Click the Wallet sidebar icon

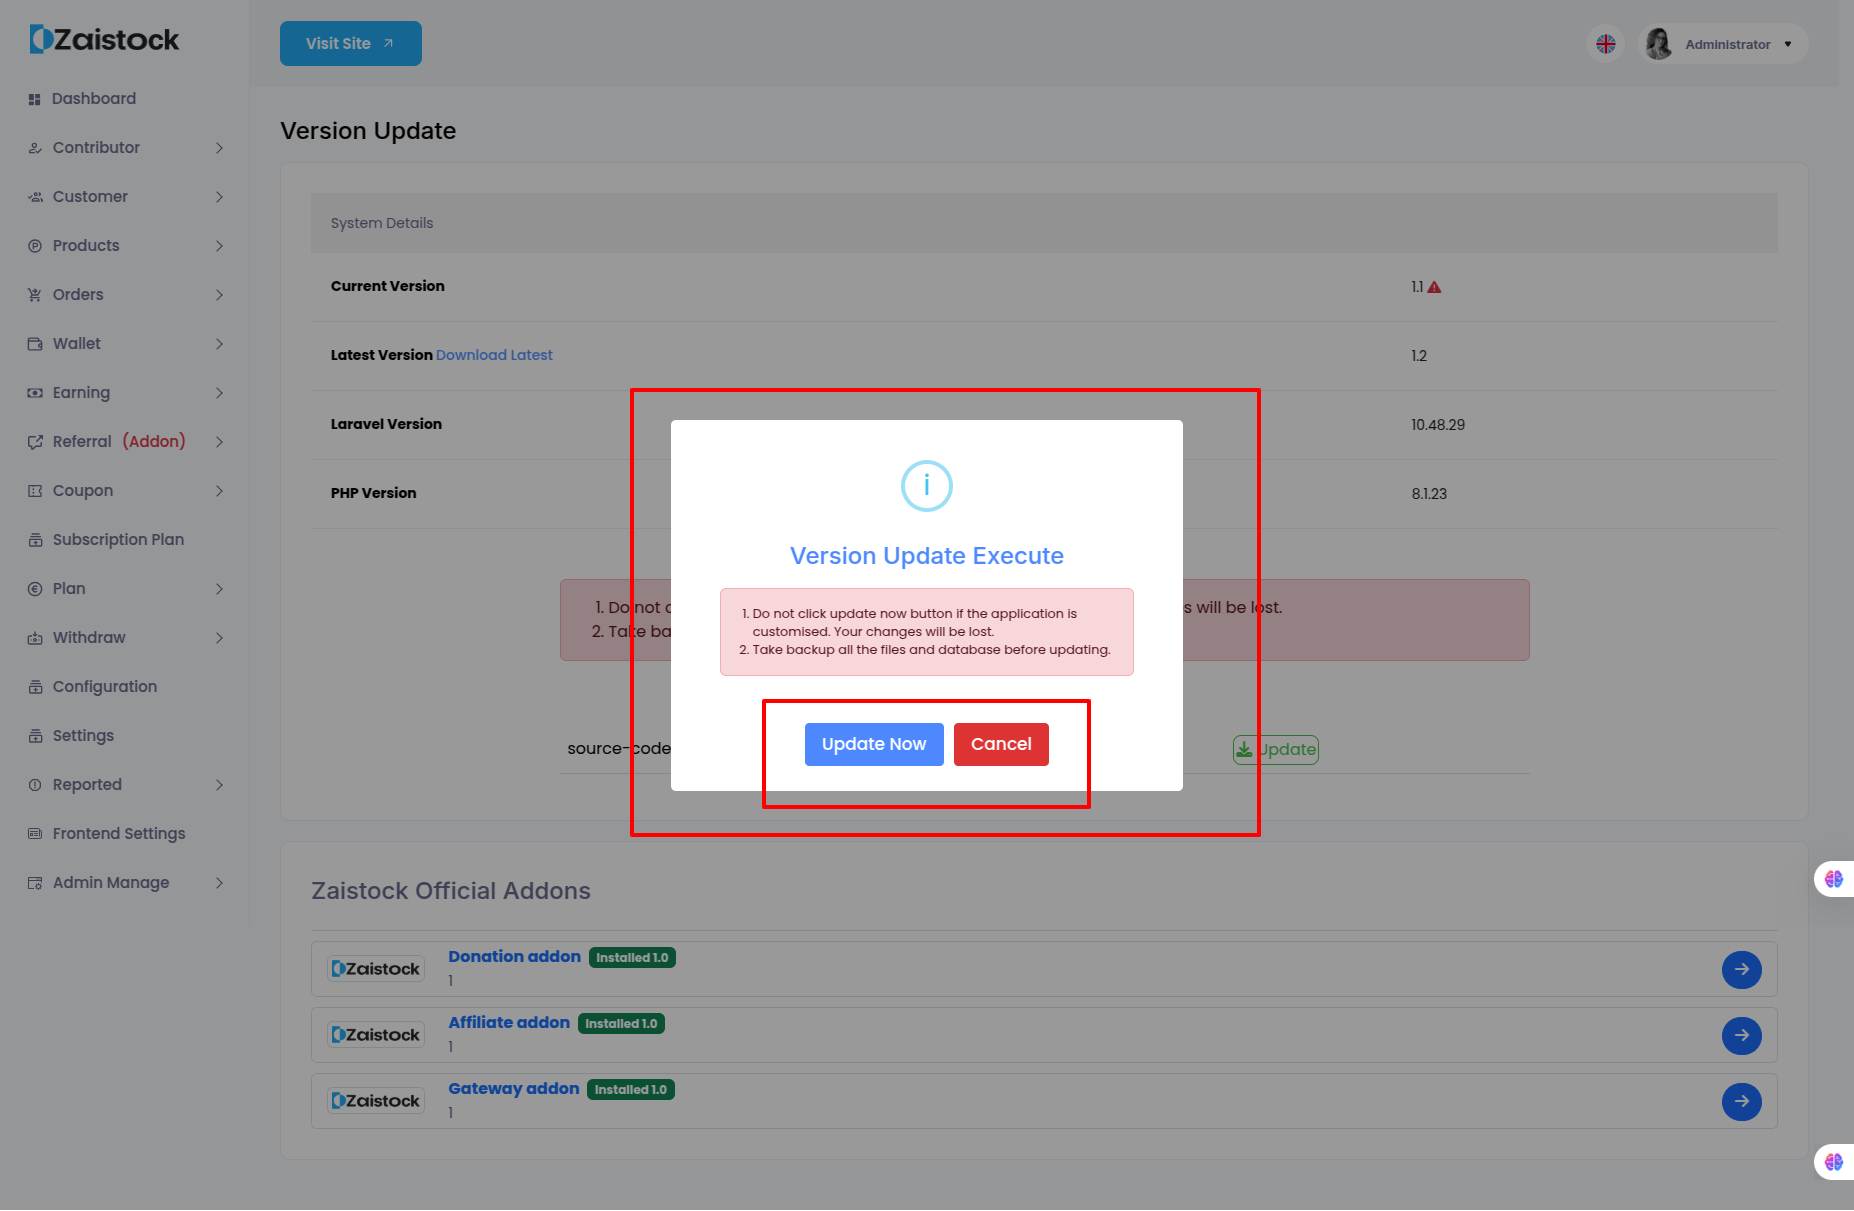tap(34, 344)
